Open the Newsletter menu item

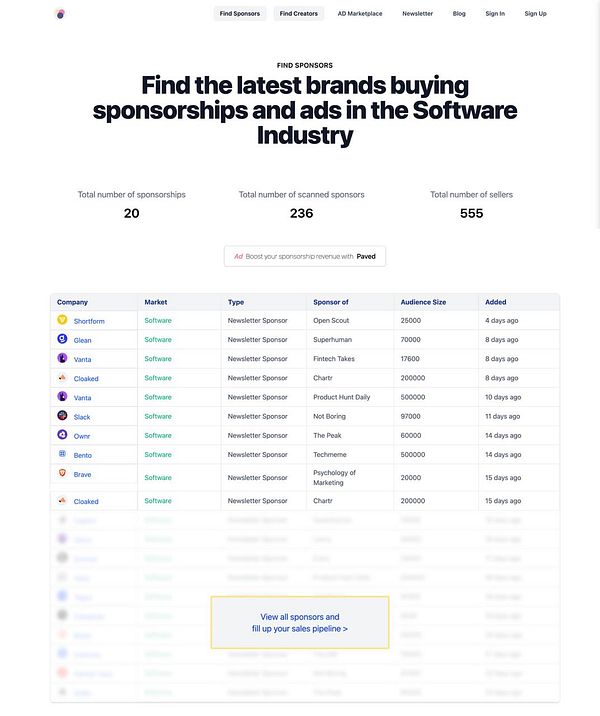click(x=418, y=14)
